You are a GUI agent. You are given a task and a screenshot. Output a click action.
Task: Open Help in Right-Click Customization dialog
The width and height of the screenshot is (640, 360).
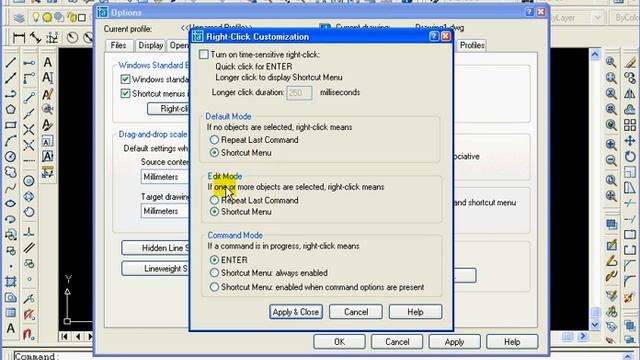(x=415, y=312)
